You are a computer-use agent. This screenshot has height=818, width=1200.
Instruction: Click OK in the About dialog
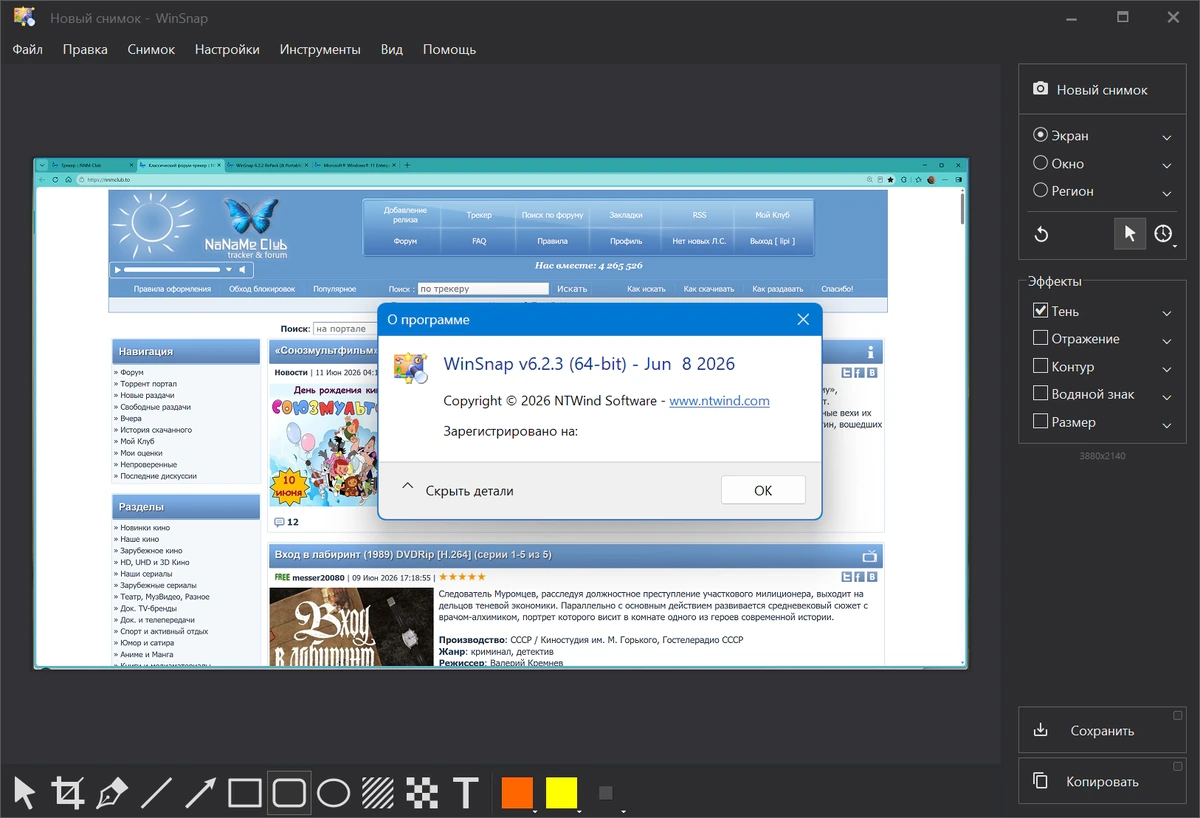[763, 490]
